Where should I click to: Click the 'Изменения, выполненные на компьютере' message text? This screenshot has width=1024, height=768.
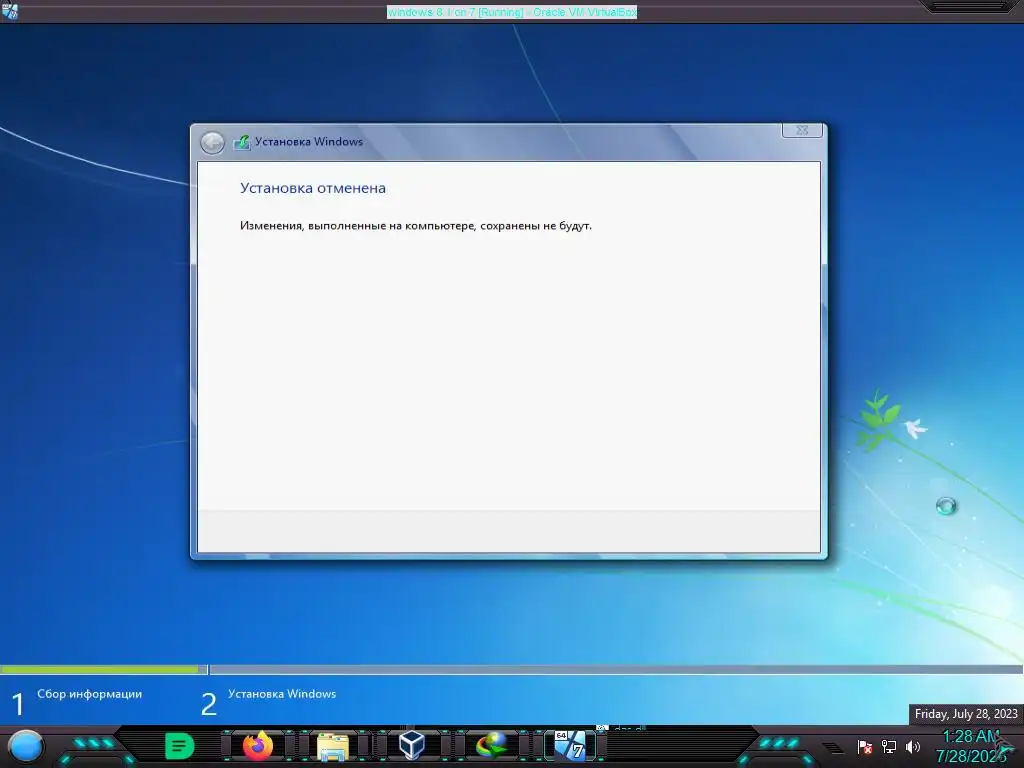tap(415, 226)
